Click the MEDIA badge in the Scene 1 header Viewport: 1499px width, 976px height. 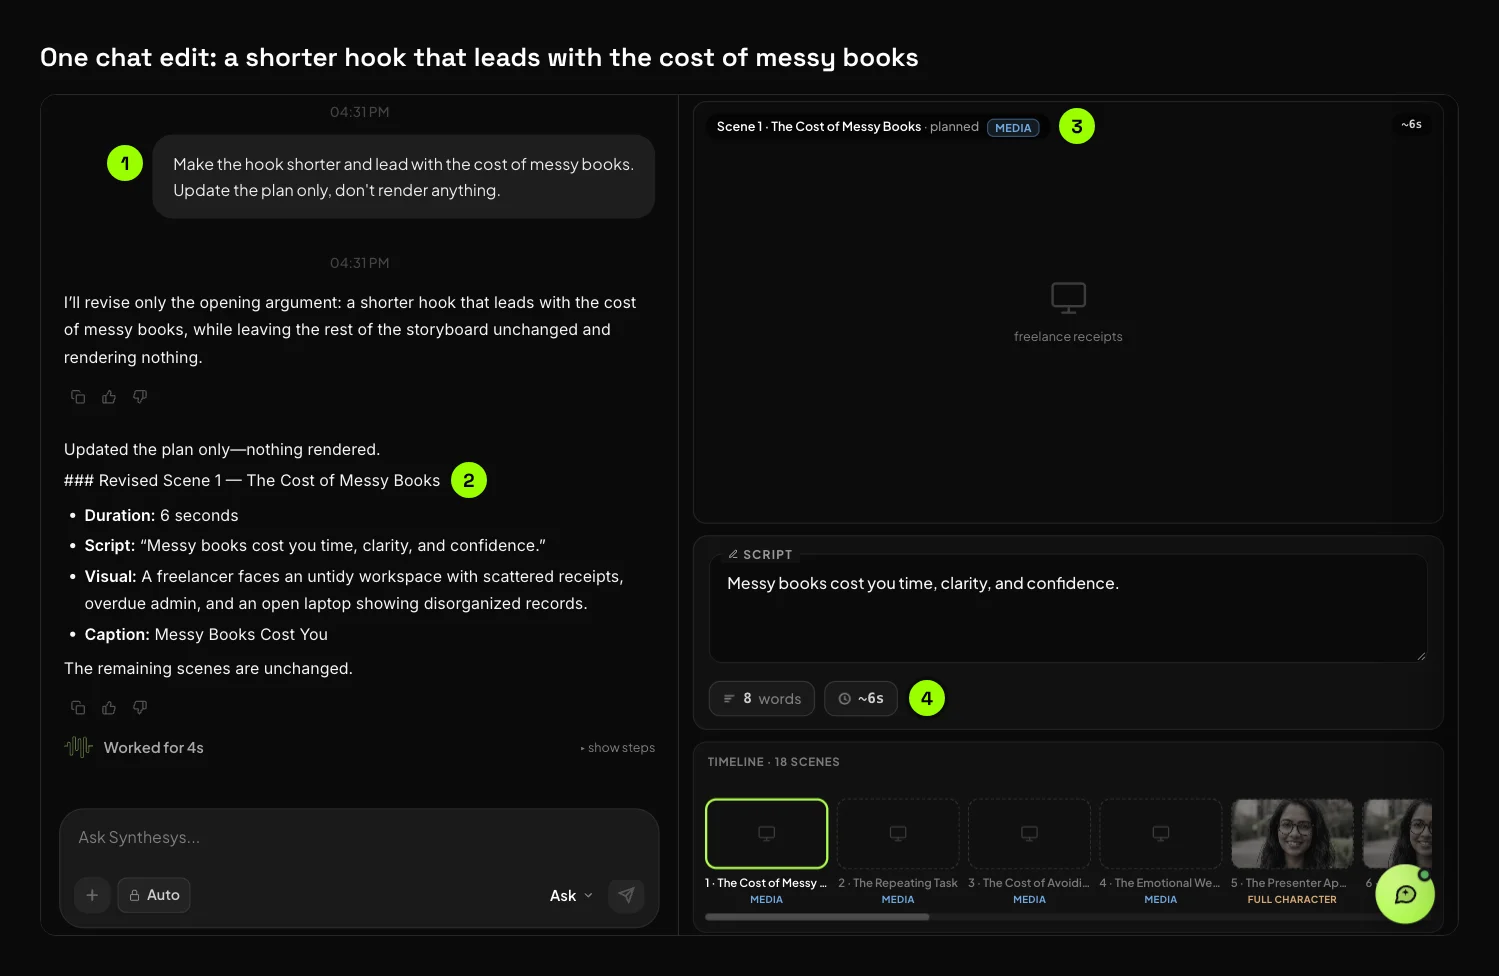(1013, 128)
